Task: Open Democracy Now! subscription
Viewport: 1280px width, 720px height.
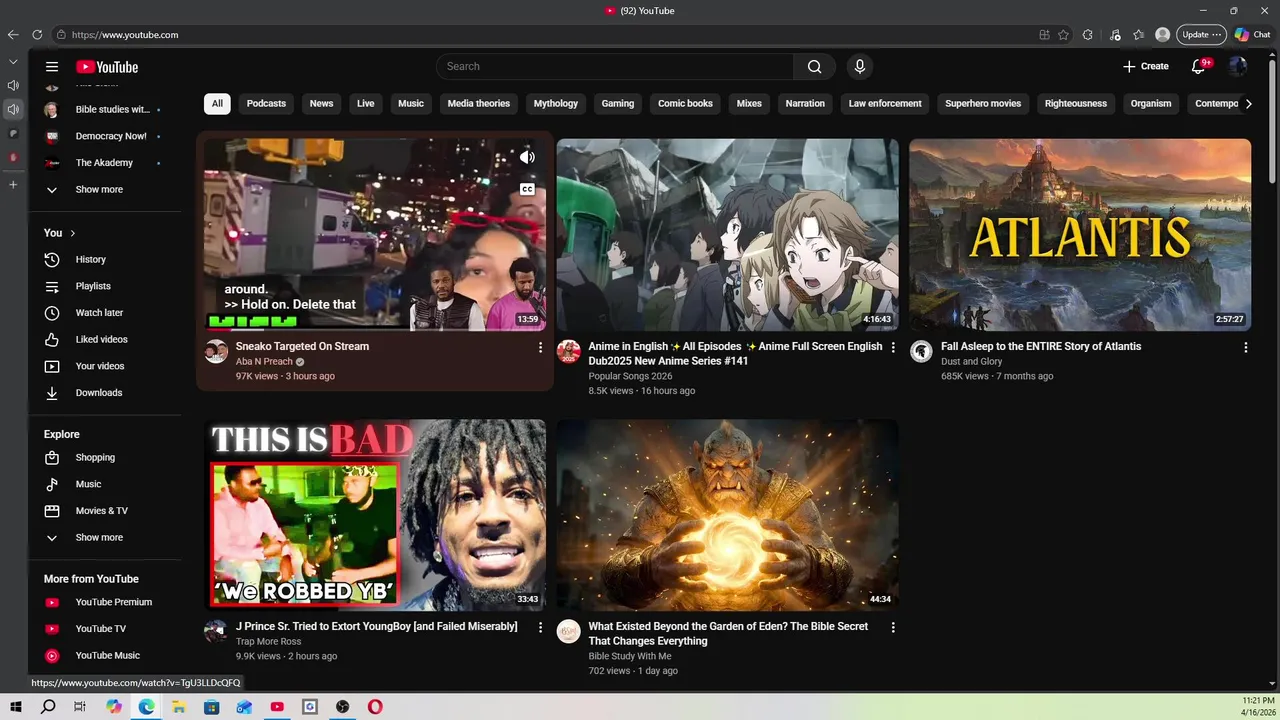Action: (105, 136)
